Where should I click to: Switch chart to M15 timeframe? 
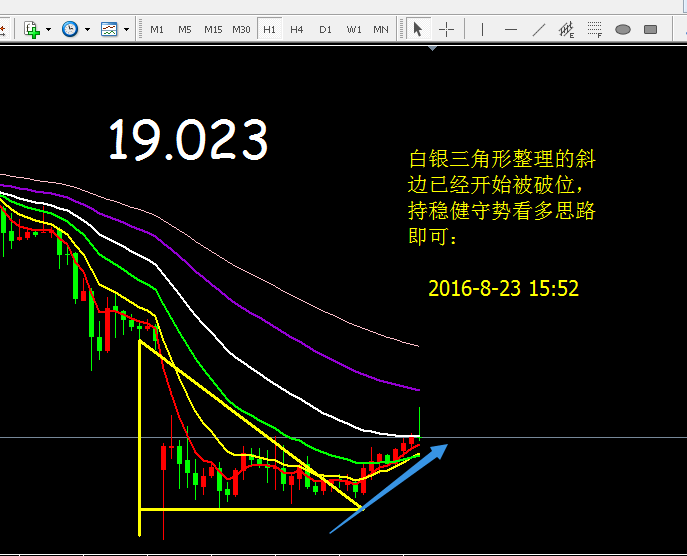[213, 30]
